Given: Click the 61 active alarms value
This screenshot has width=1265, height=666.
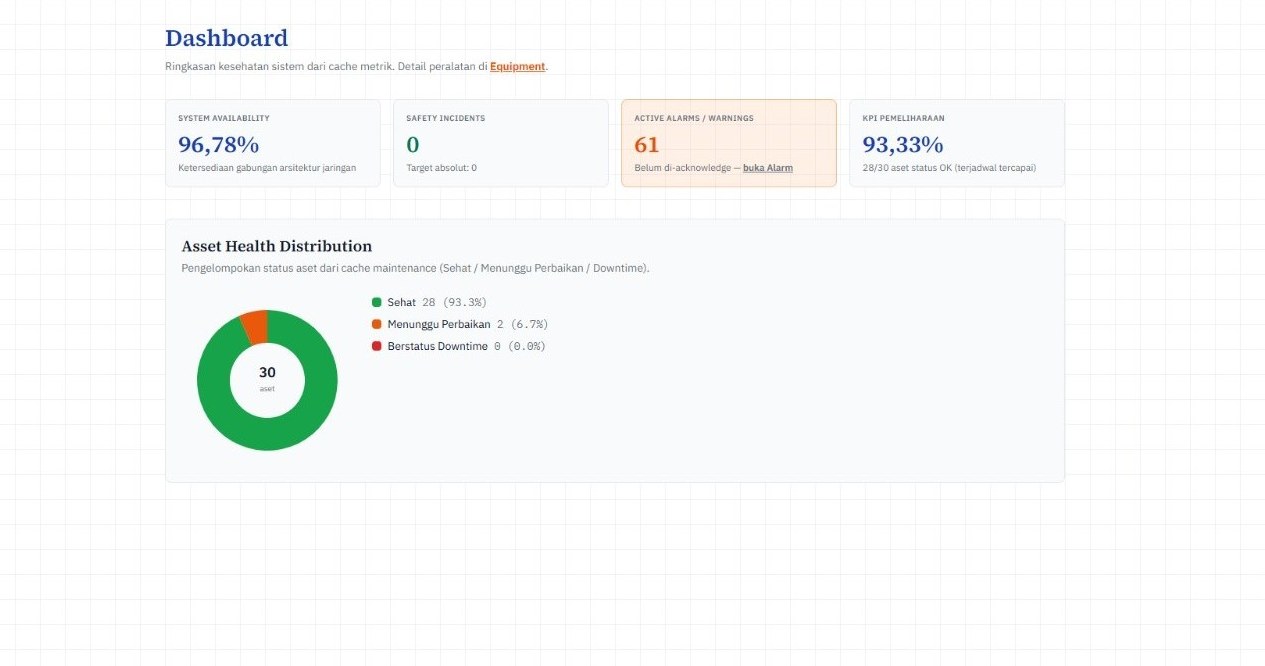Looking at the screenshot, I should (647, 144).
